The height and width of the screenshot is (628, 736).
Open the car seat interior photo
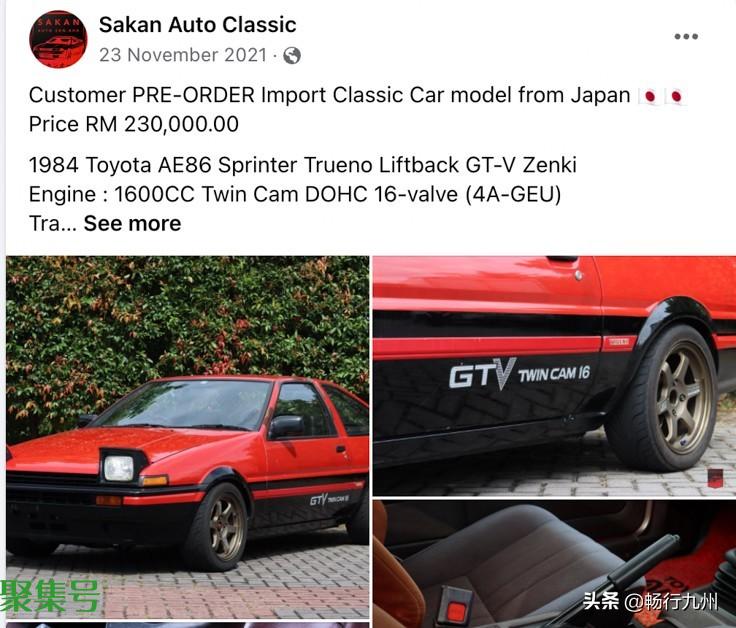click(554, 564)
